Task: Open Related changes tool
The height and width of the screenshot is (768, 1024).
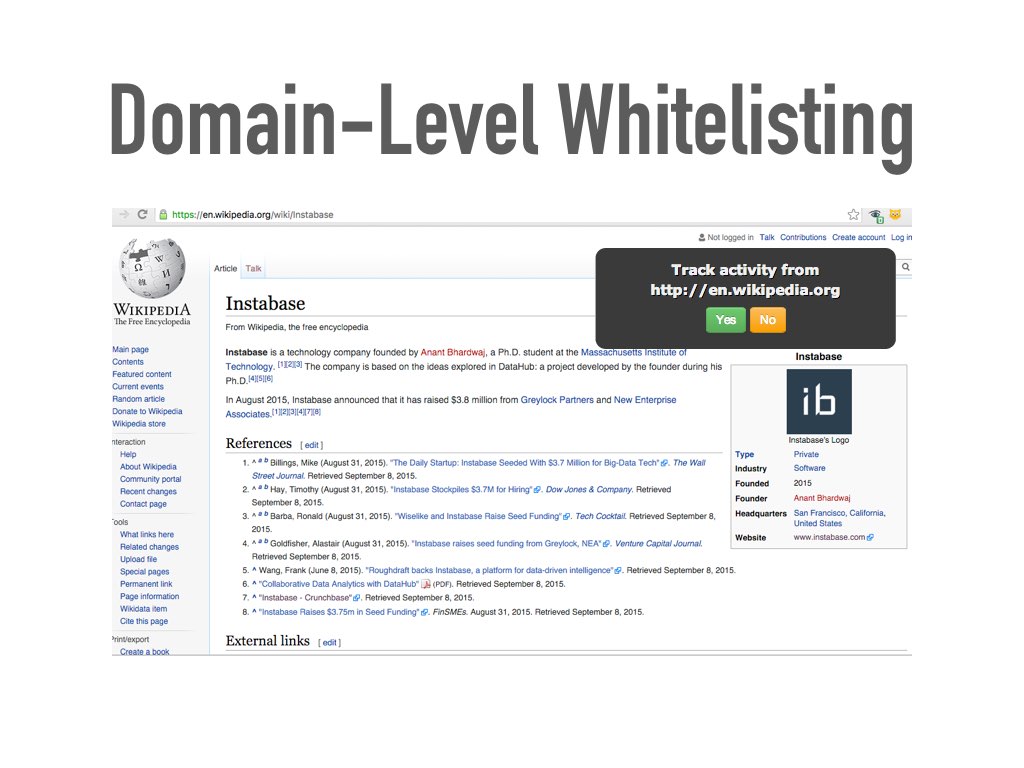Action: pyautogui.click(x=150, y=547)
